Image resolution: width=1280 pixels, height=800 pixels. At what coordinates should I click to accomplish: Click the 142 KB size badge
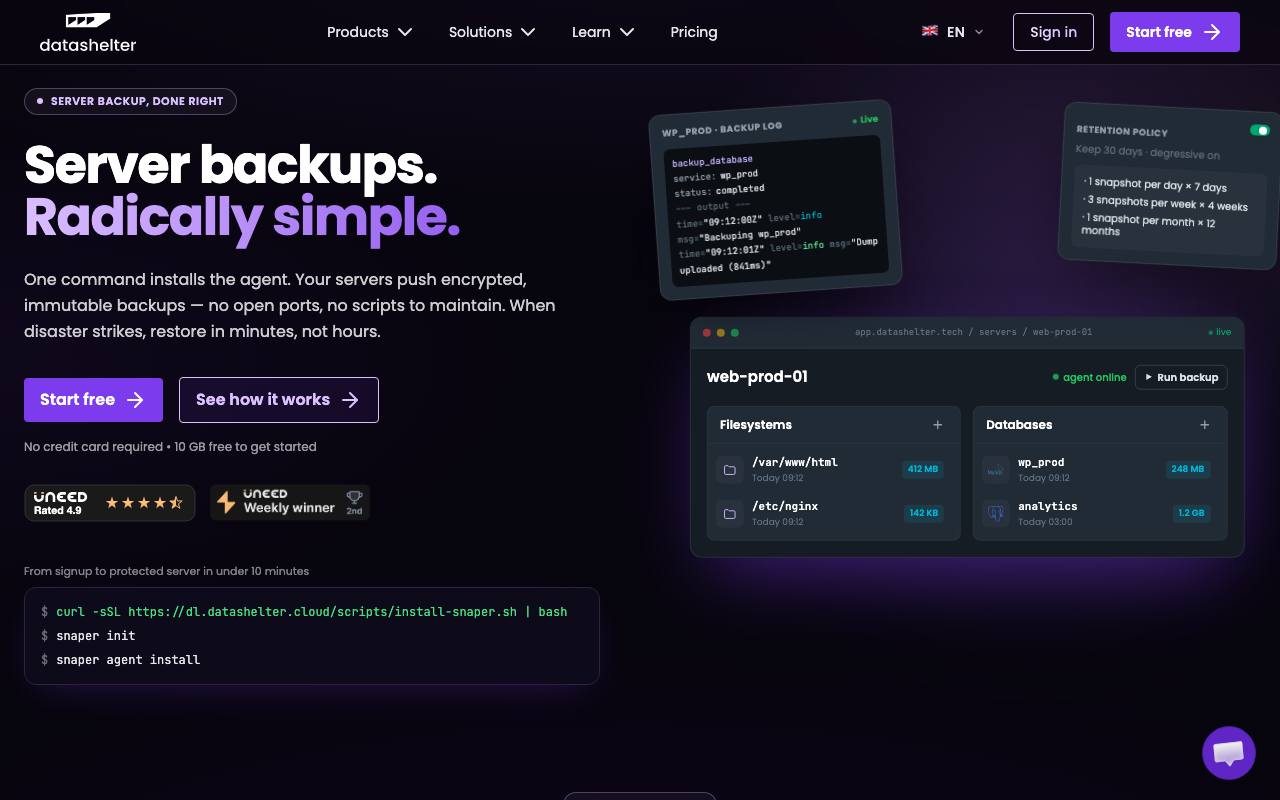923,513
